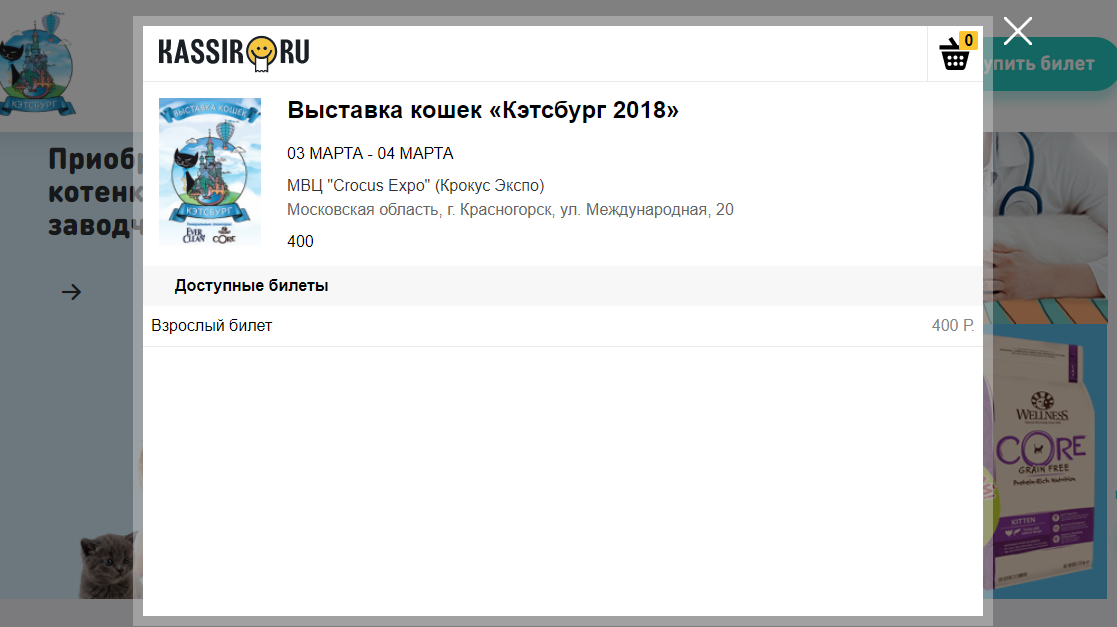This screenshot has height=627, width=1117.
Task: Click the Доступные билеты header
Action: [x=251, y=286]
